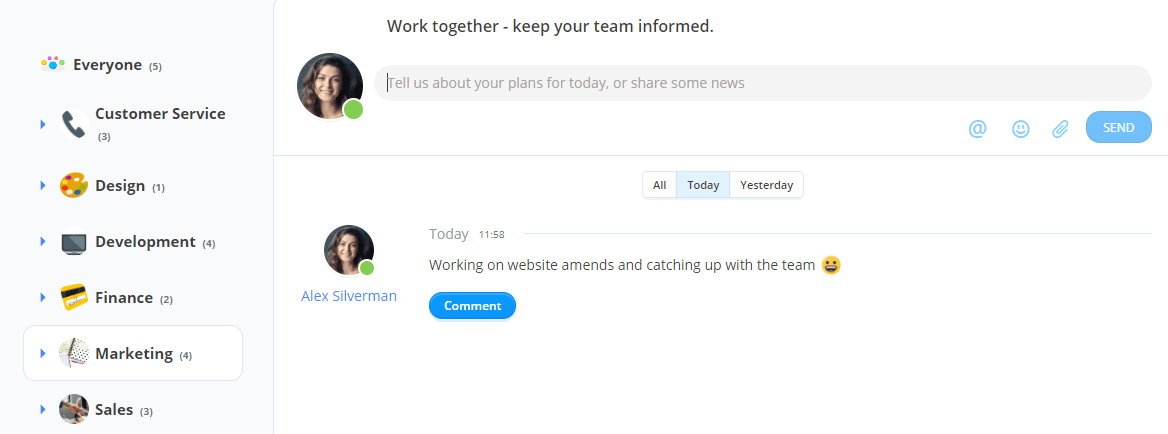Viewport: 1168px width, 434px height.
Task: Click the Design palette icon
Action: 74,185
